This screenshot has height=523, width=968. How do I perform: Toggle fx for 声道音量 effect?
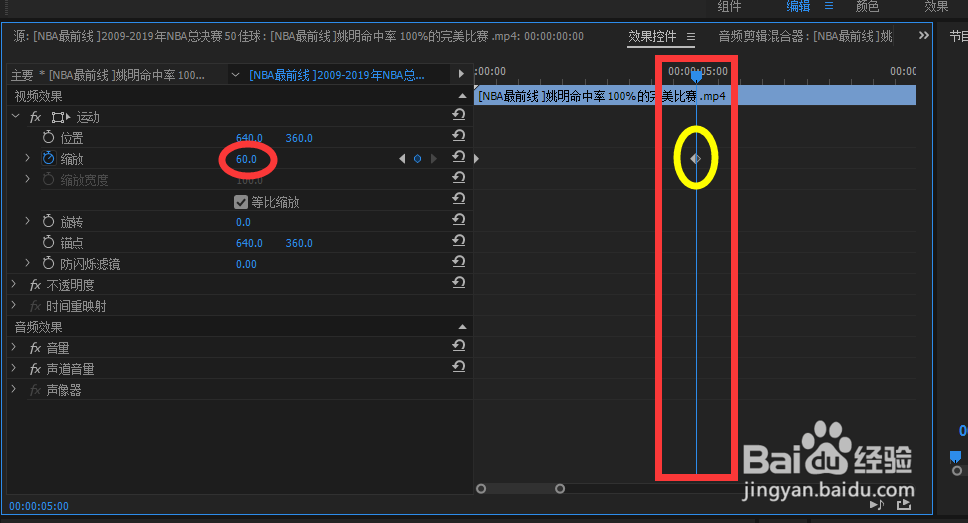tap(35, 369)
